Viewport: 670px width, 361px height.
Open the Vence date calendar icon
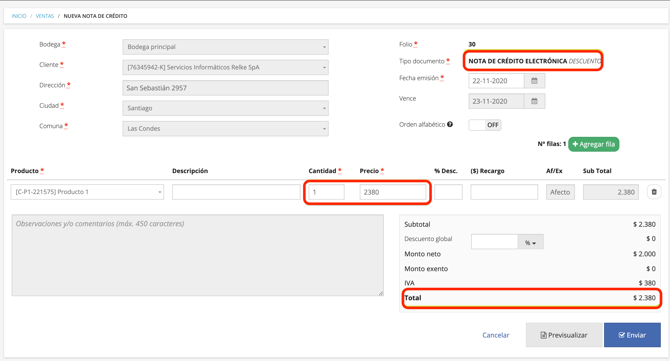[534, 101]
